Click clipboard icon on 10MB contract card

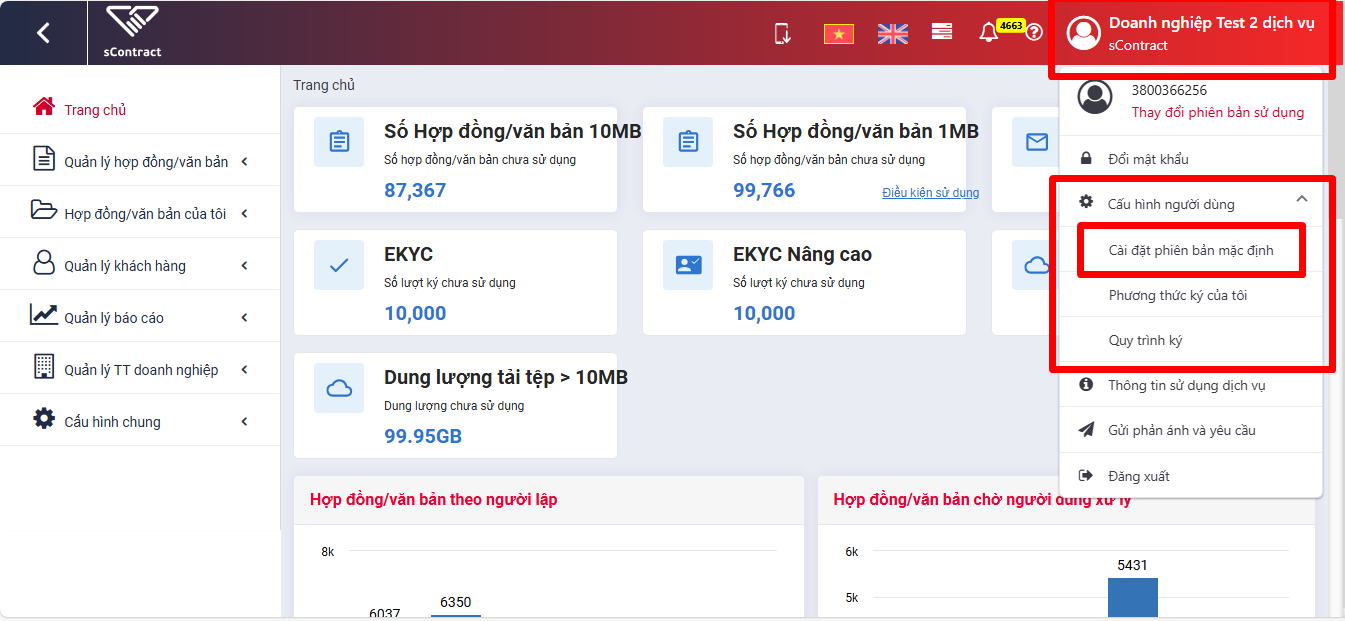pos(339,142)
